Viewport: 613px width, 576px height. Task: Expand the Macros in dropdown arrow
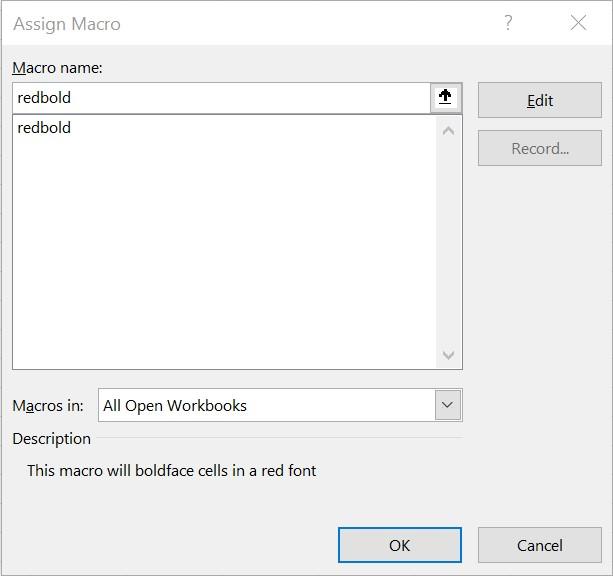[447, 405]
